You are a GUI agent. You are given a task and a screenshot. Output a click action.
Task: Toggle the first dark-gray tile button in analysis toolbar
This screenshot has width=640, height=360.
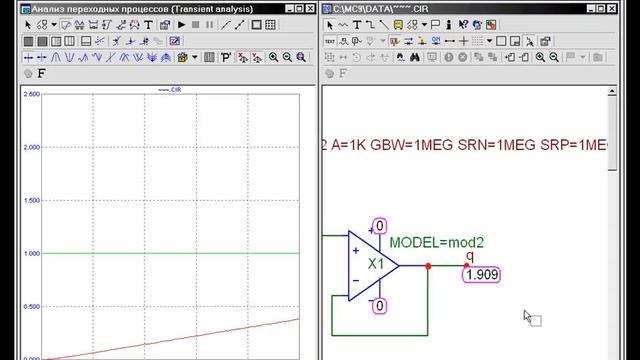tap(29, 41)
